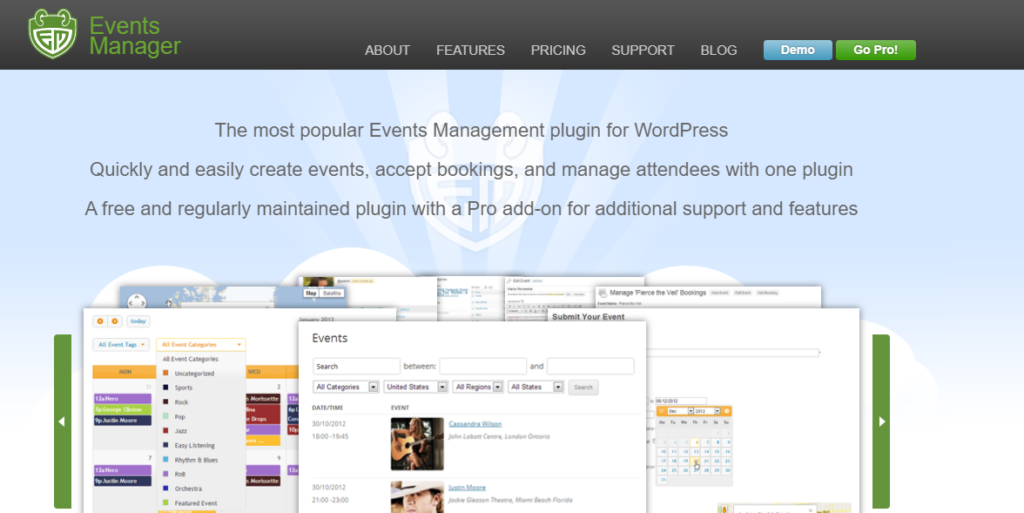Open the Justin Moore event link
Screen dimensions: 1024x513
[x=467, y=488]
